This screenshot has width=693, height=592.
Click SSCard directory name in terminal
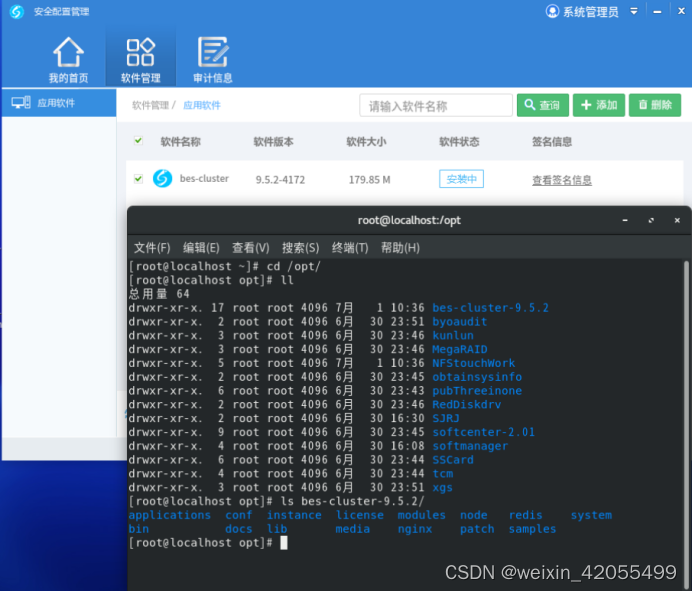(453, 460)
